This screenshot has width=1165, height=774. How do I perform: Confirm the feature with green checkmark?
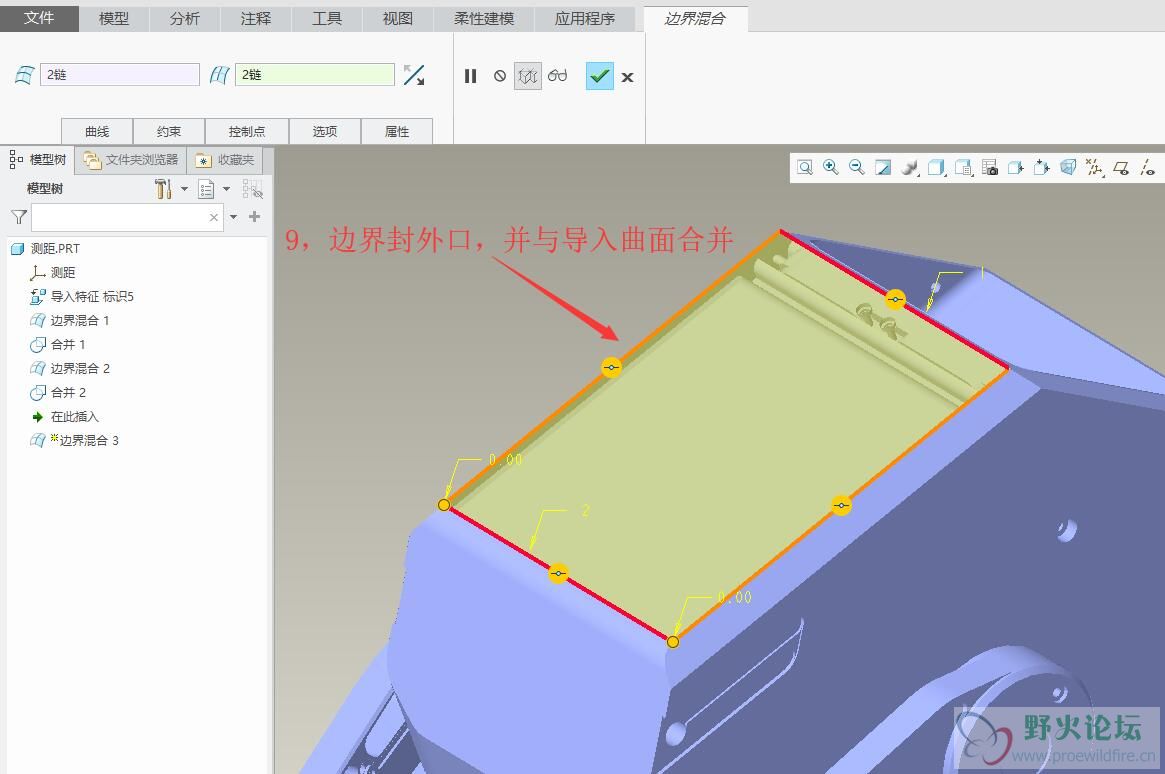tap(599, 76)
